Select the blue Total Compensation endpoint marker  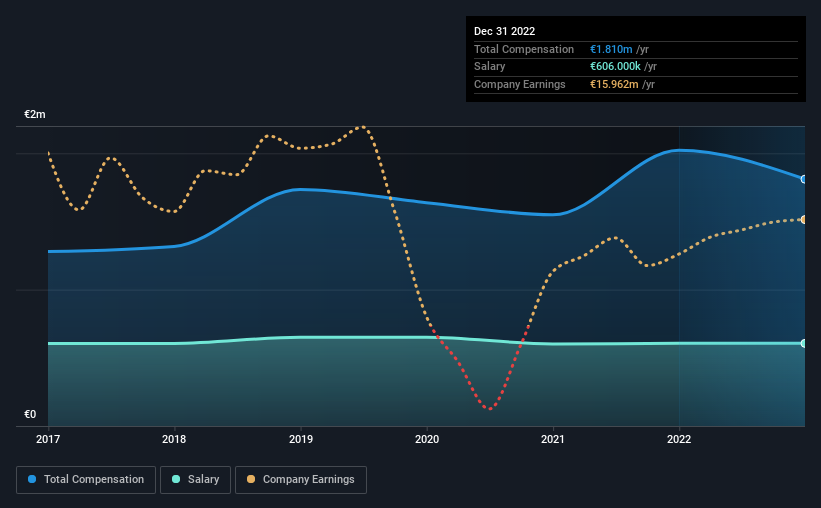[x=804, y=179]
